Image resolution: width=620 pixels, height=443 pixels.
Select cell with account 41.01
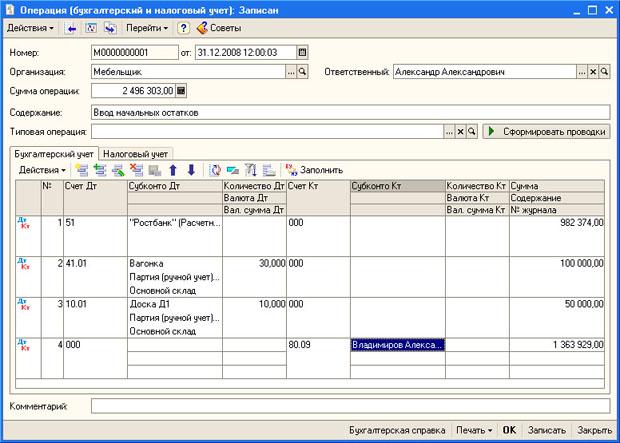coord(95,277)
